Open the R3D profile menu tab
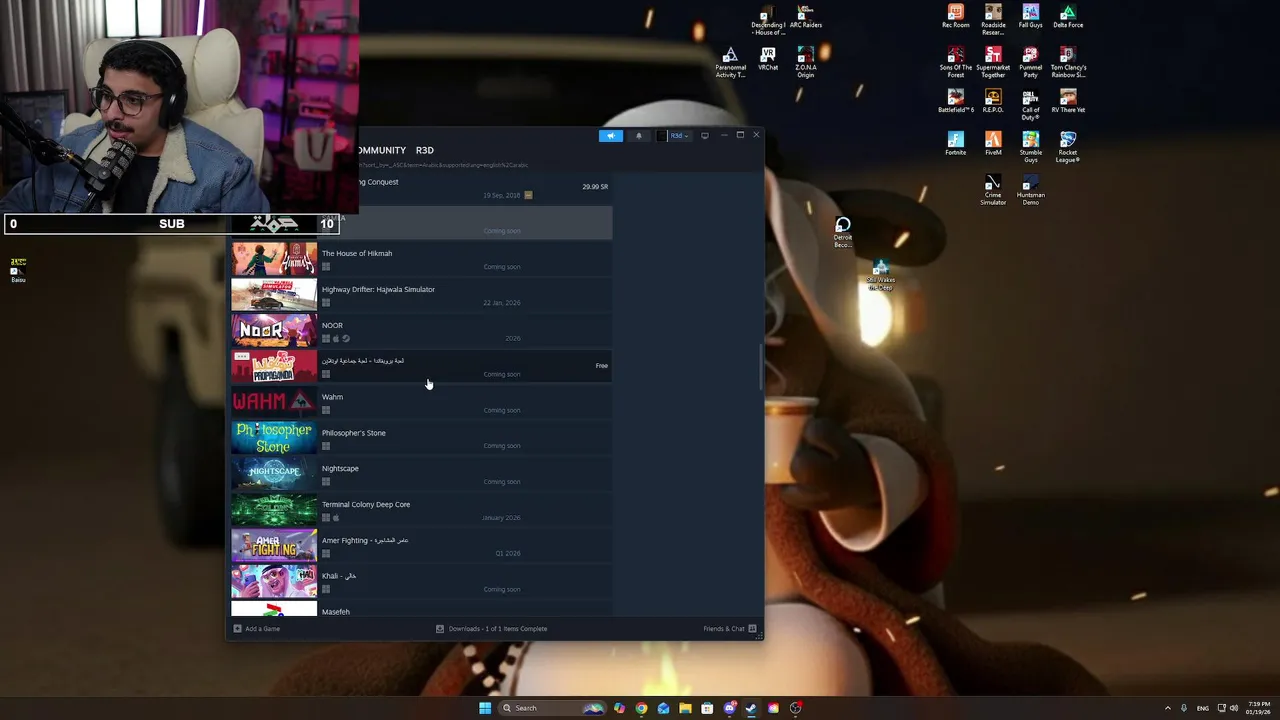Image resolution: width=1280 pixels, height=720 pixels. [425, 150]
